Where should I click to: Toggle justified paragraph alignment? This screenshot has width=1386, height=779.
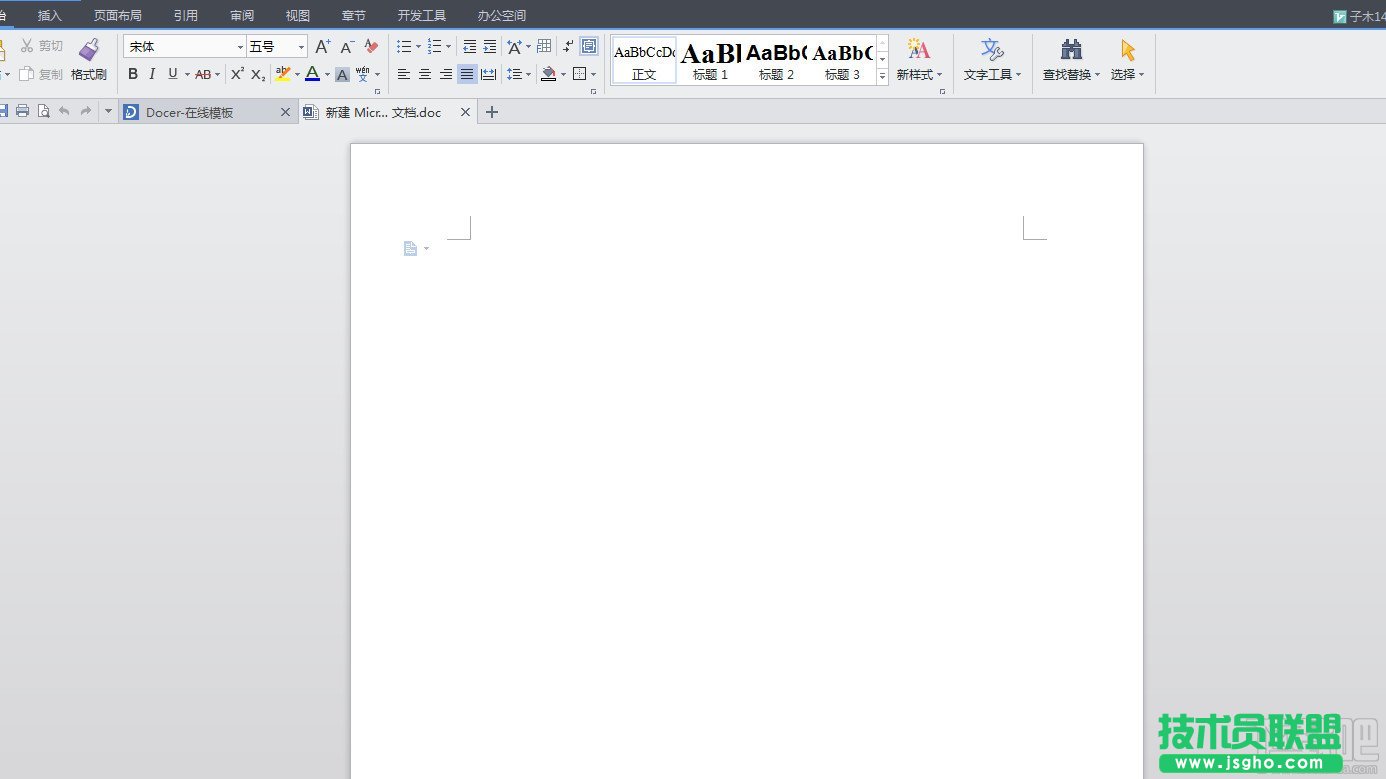[x=467, y=74]
